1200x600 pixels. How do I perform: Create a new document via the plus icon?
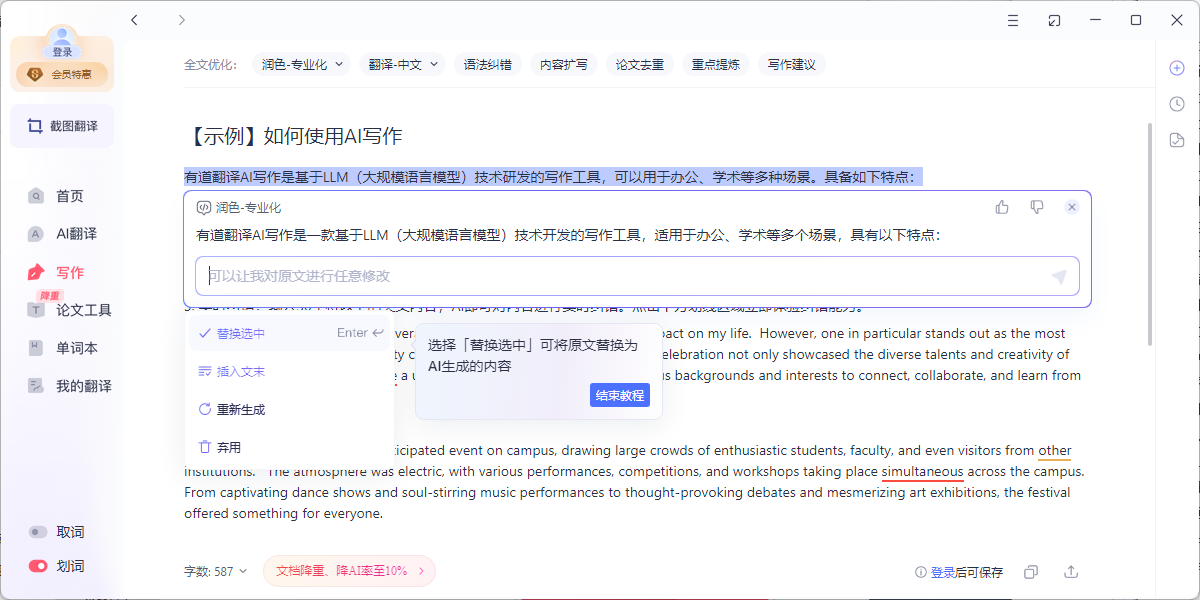1176,67
